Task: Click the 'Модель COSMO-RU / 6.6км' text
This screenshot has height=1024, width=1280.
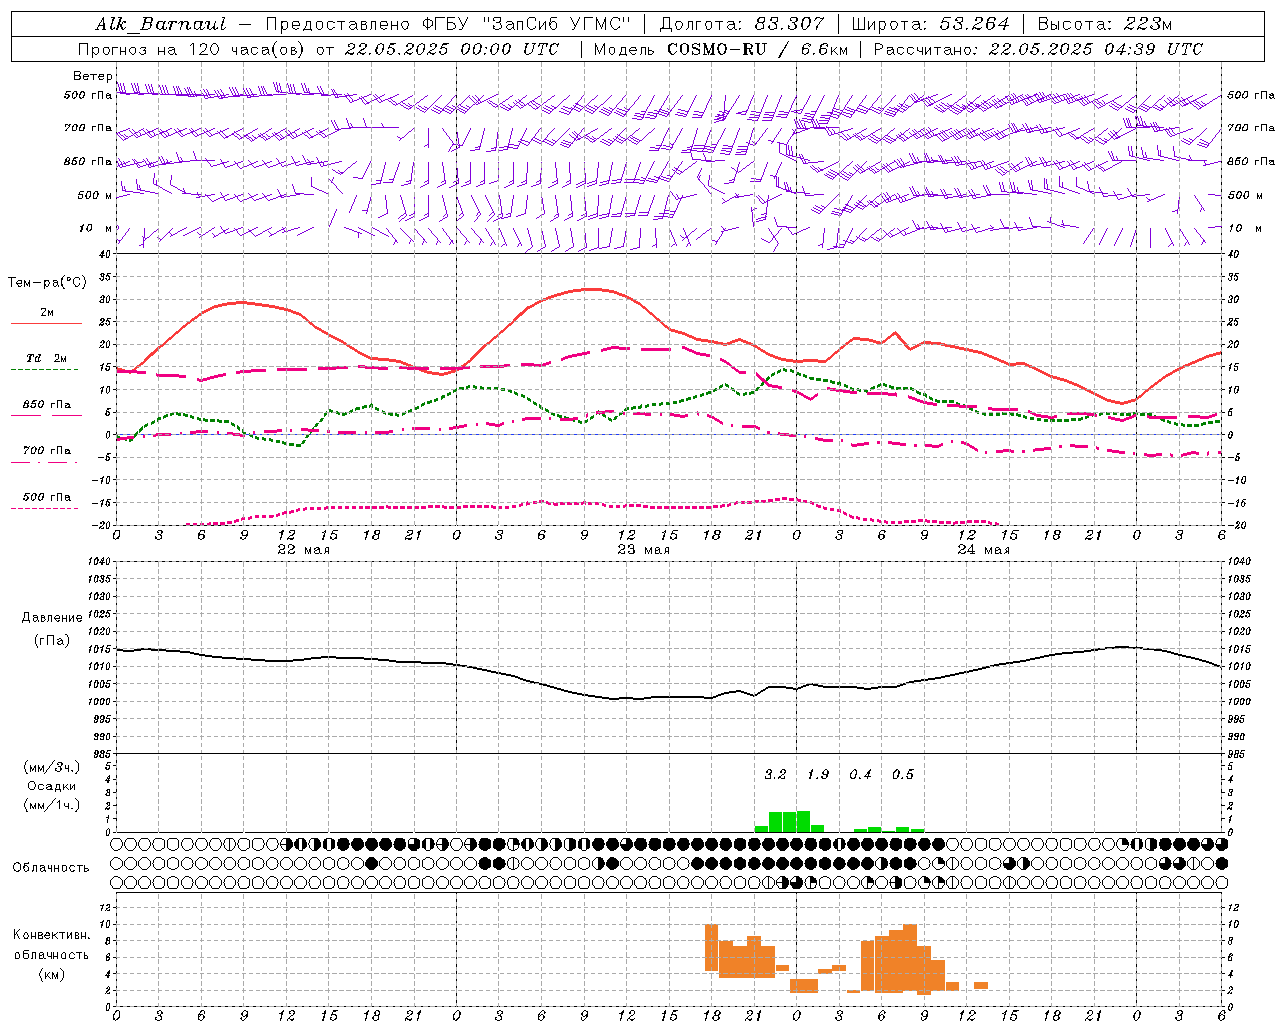Action: pos(721,49)
